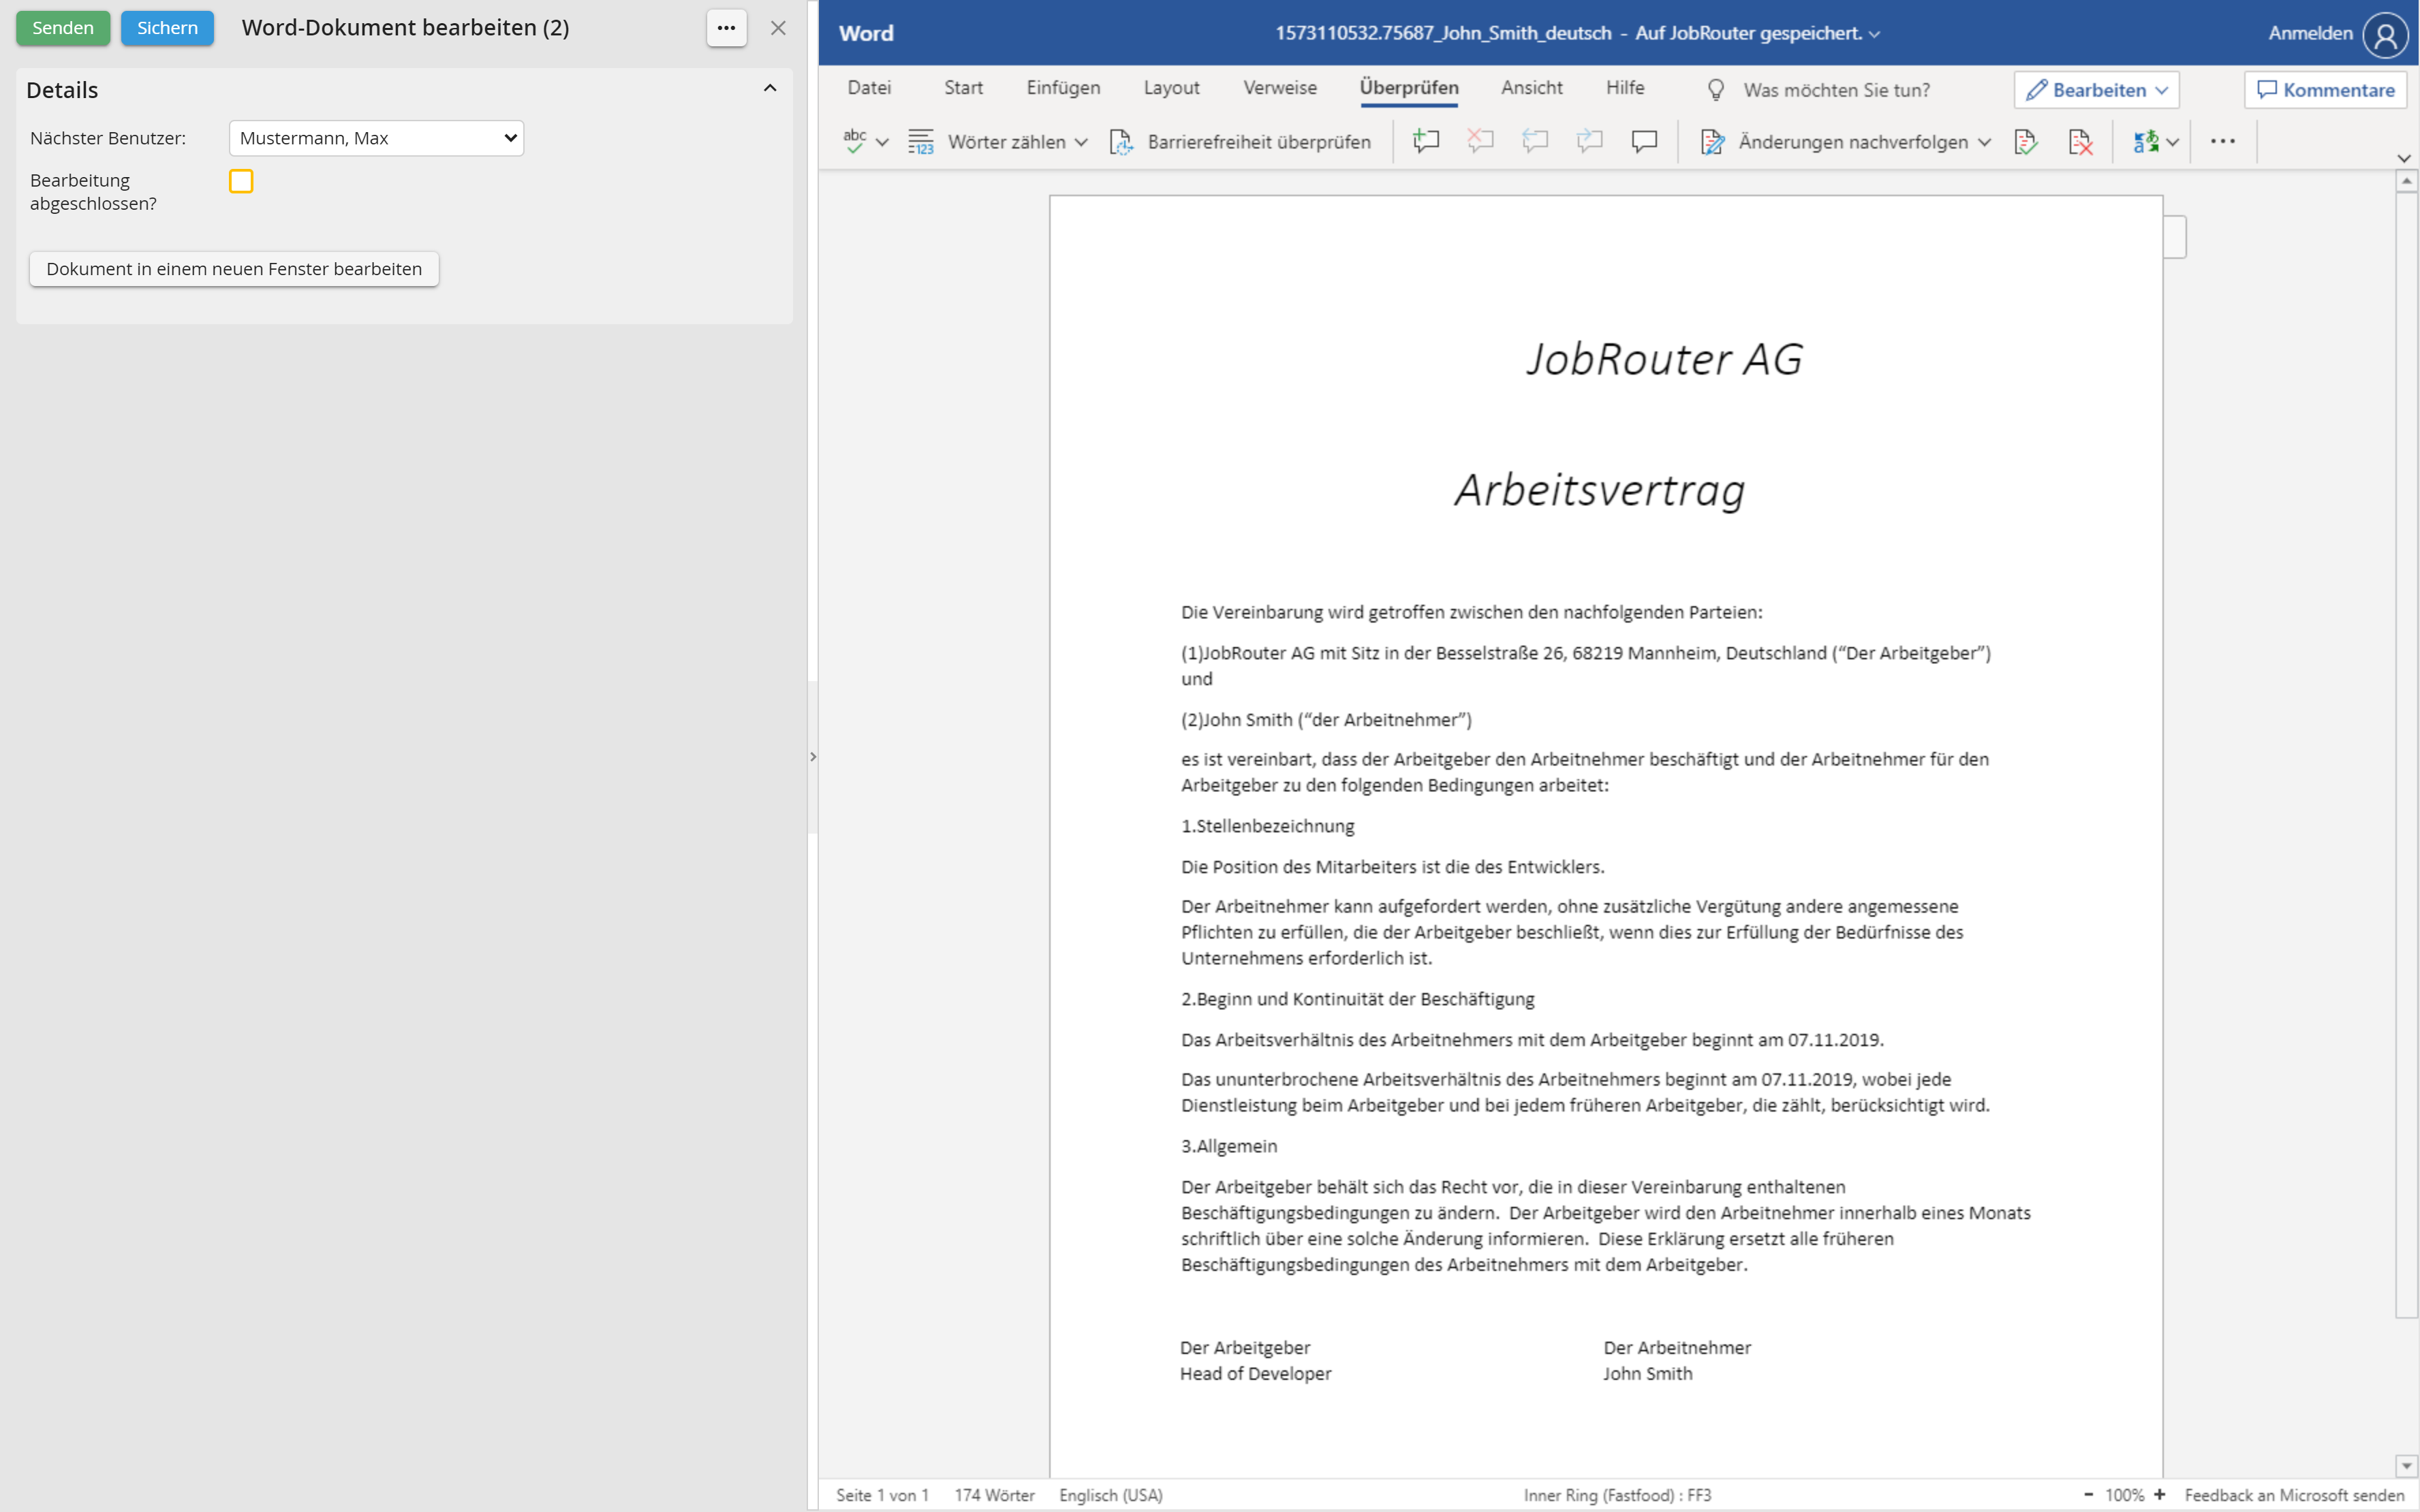Select the Überprüfen tab
2420x1512 pixels.
coord(1409,88)
